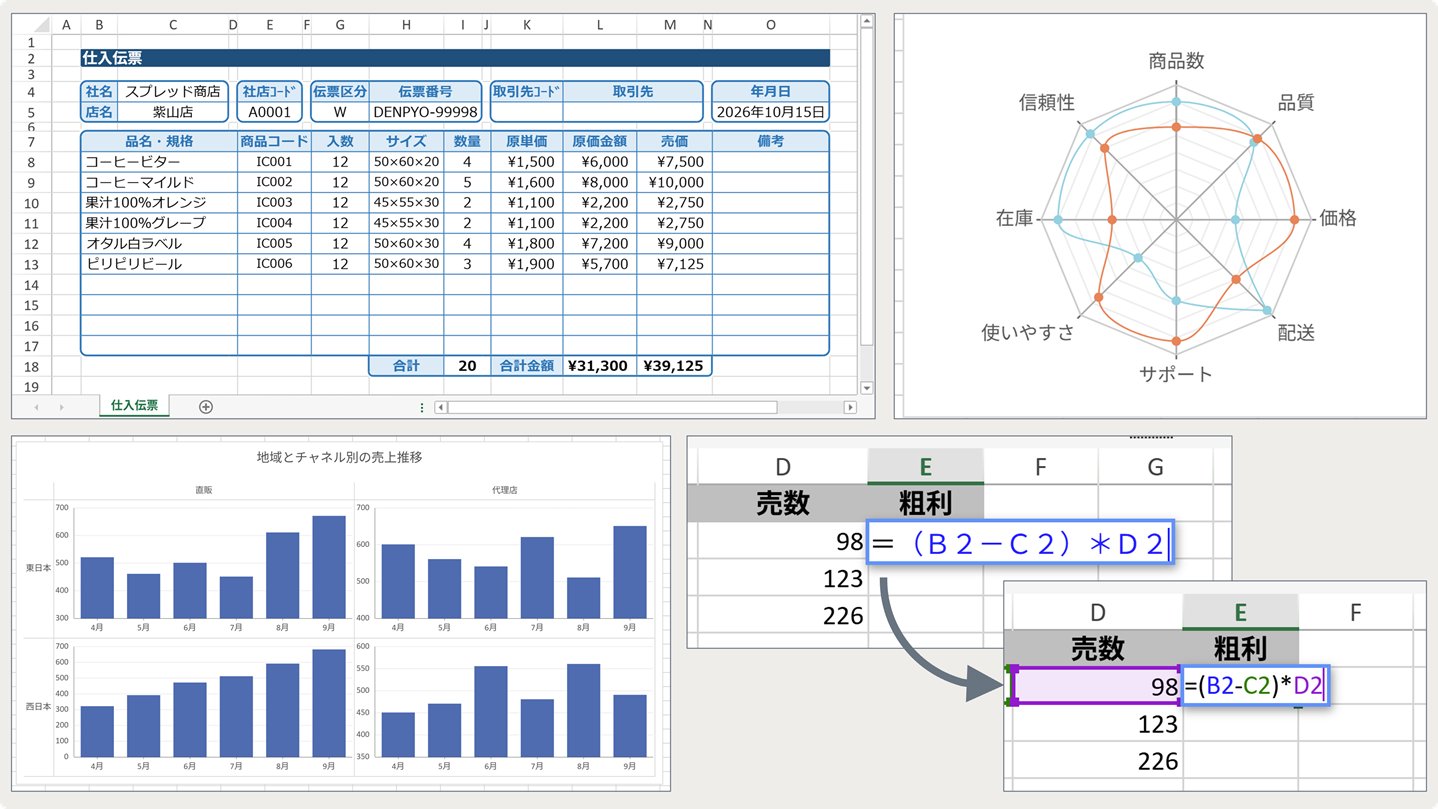Screen dimensions: 1438x809
Task: Select the total ¥31,300 cell
Action: coord(600,366)
